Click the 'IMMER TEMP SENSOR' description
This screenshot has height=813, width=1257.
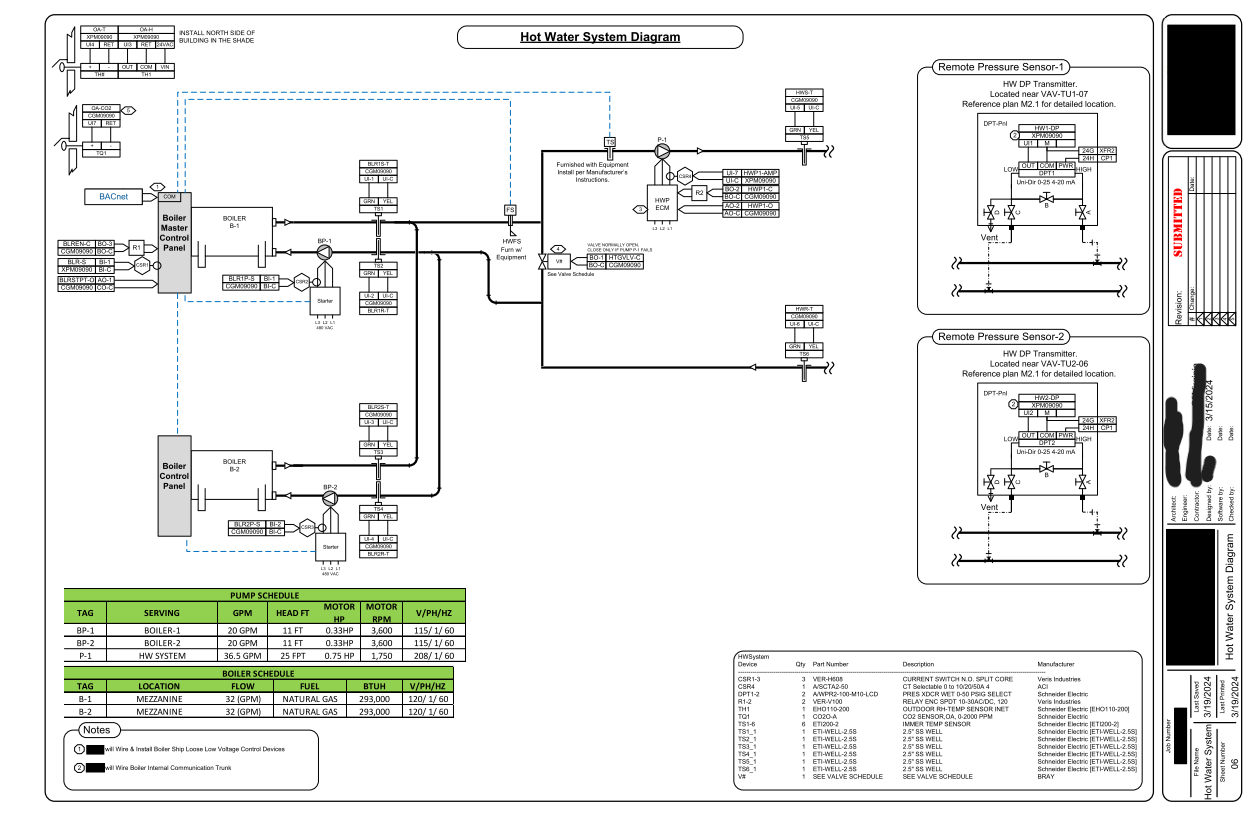tap(936, 723)
